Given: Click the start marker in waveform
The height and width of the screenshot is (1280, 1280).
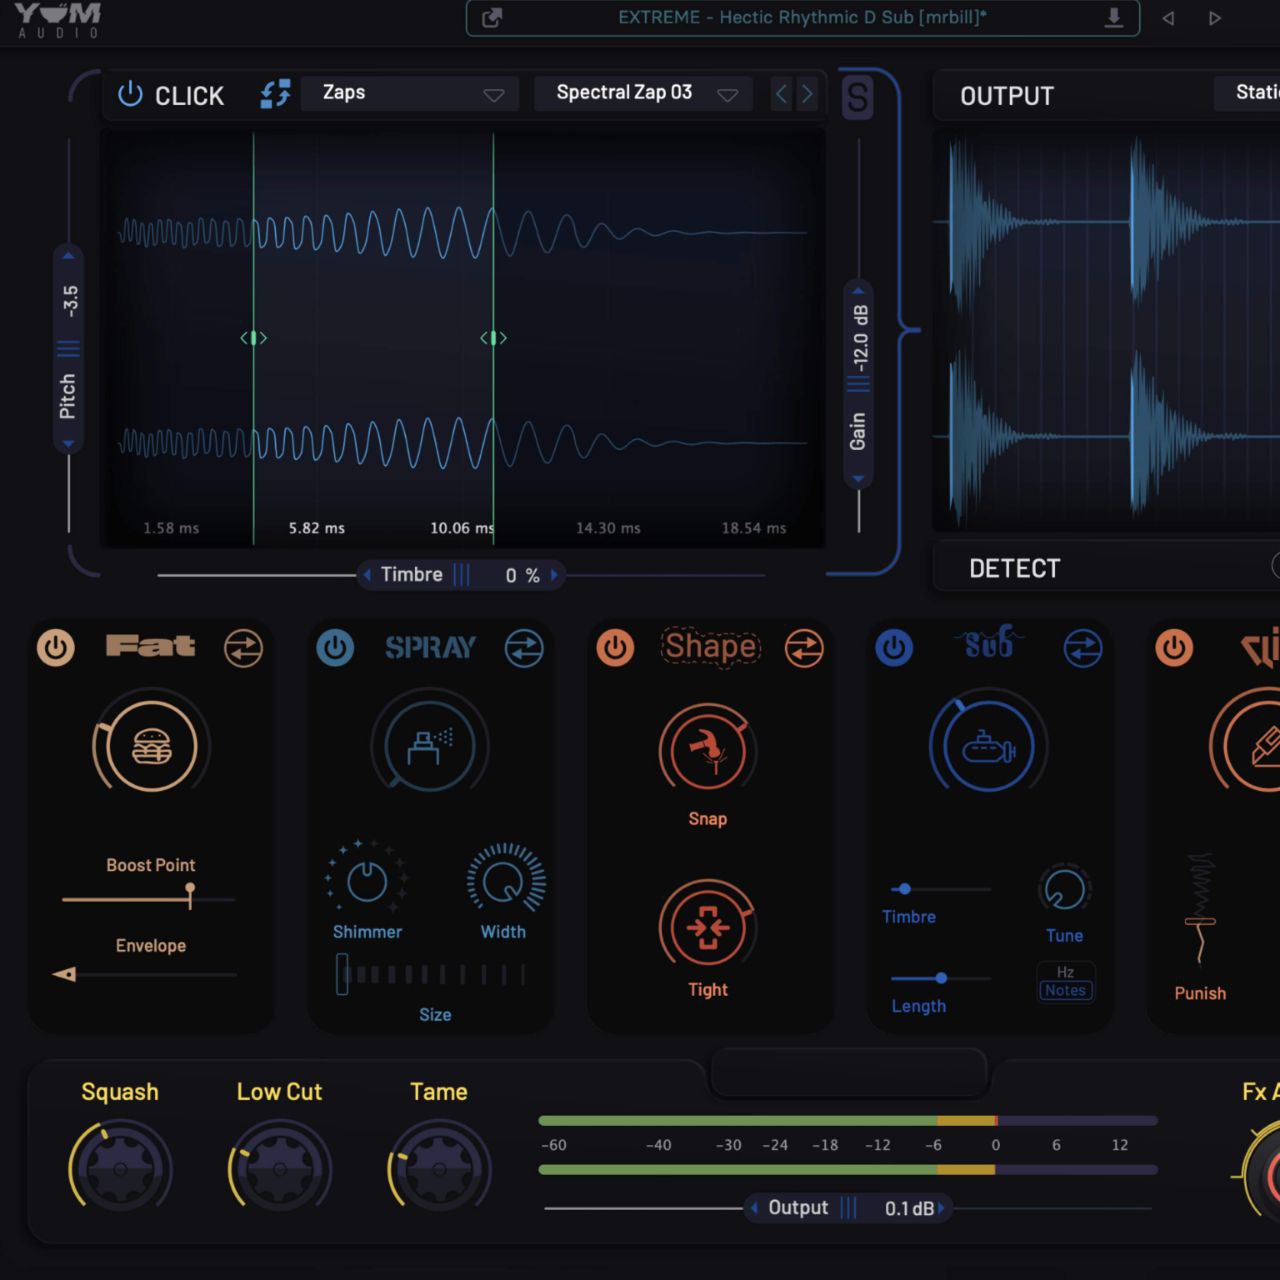Looking at the screenshot, I should [x=254, y=338].
